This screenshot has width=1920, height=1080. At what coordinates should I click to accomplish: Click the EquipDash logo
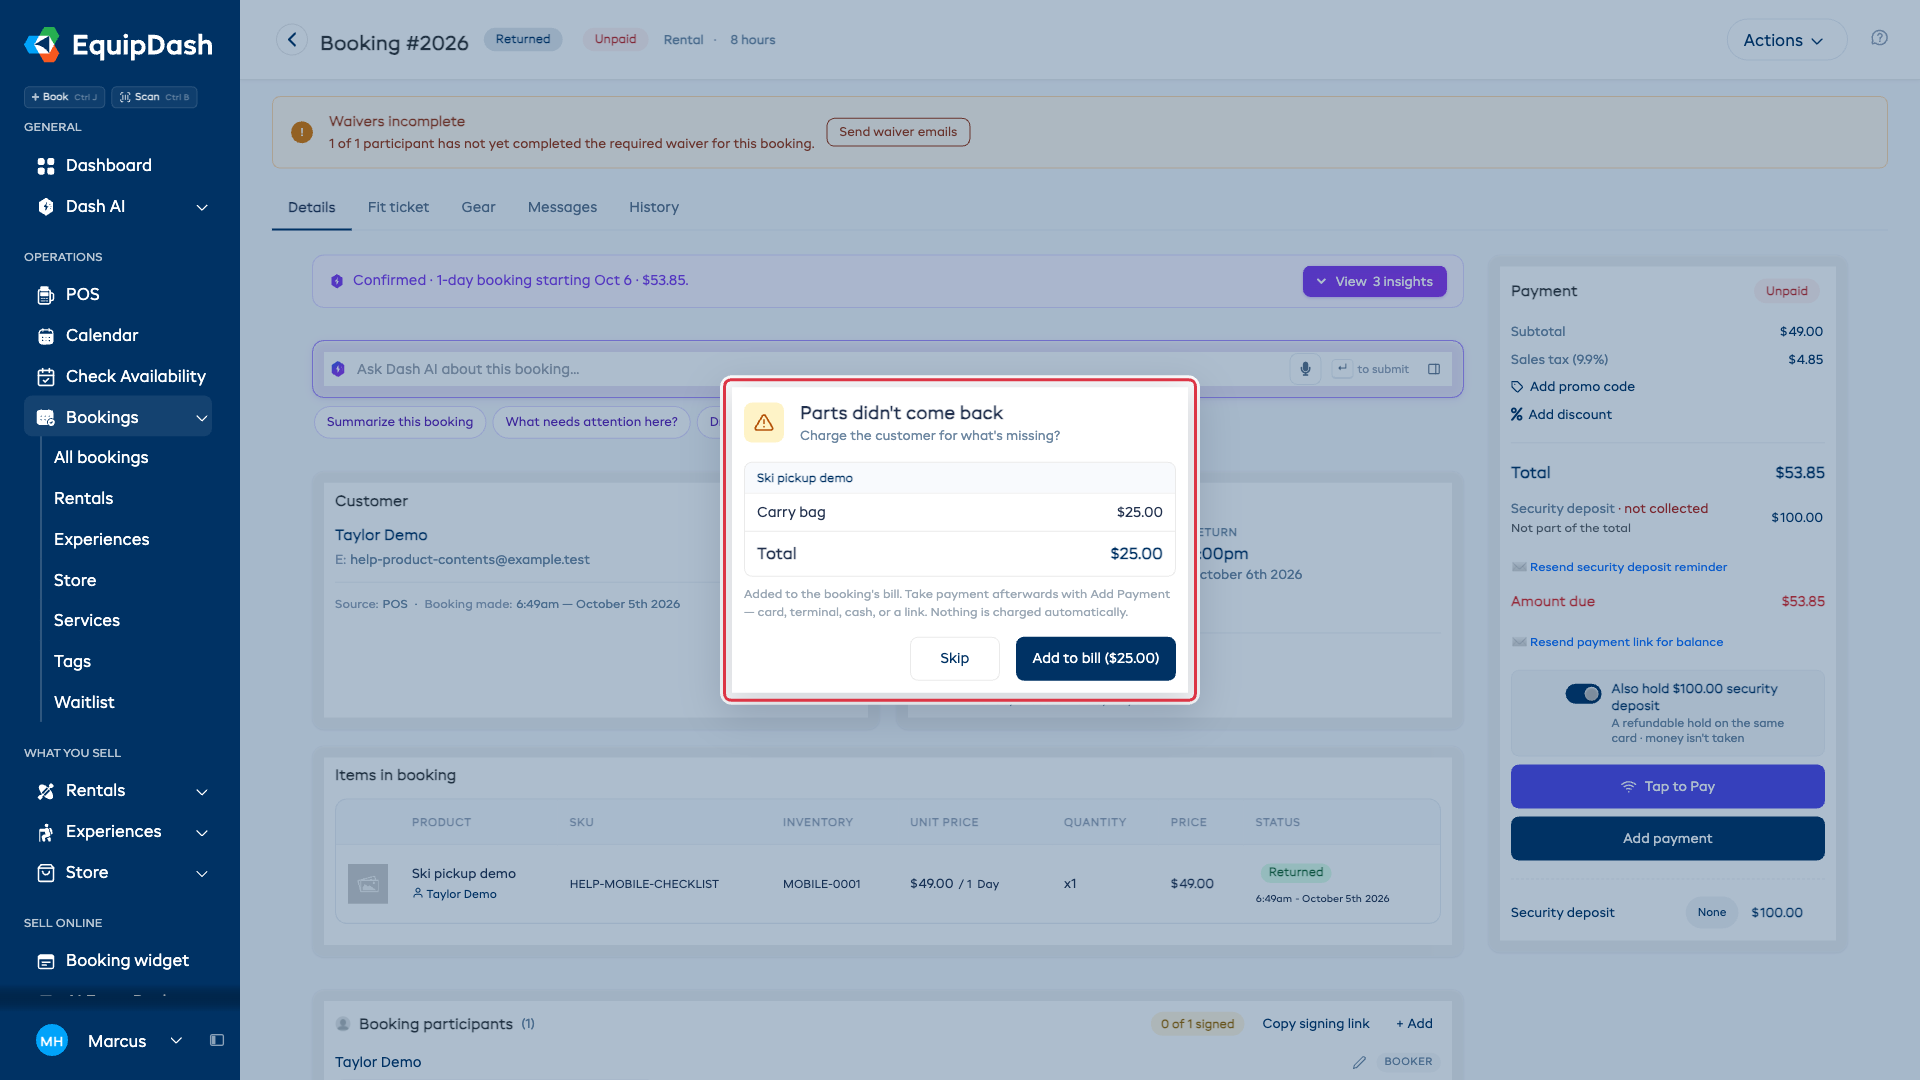coord(119,45)
